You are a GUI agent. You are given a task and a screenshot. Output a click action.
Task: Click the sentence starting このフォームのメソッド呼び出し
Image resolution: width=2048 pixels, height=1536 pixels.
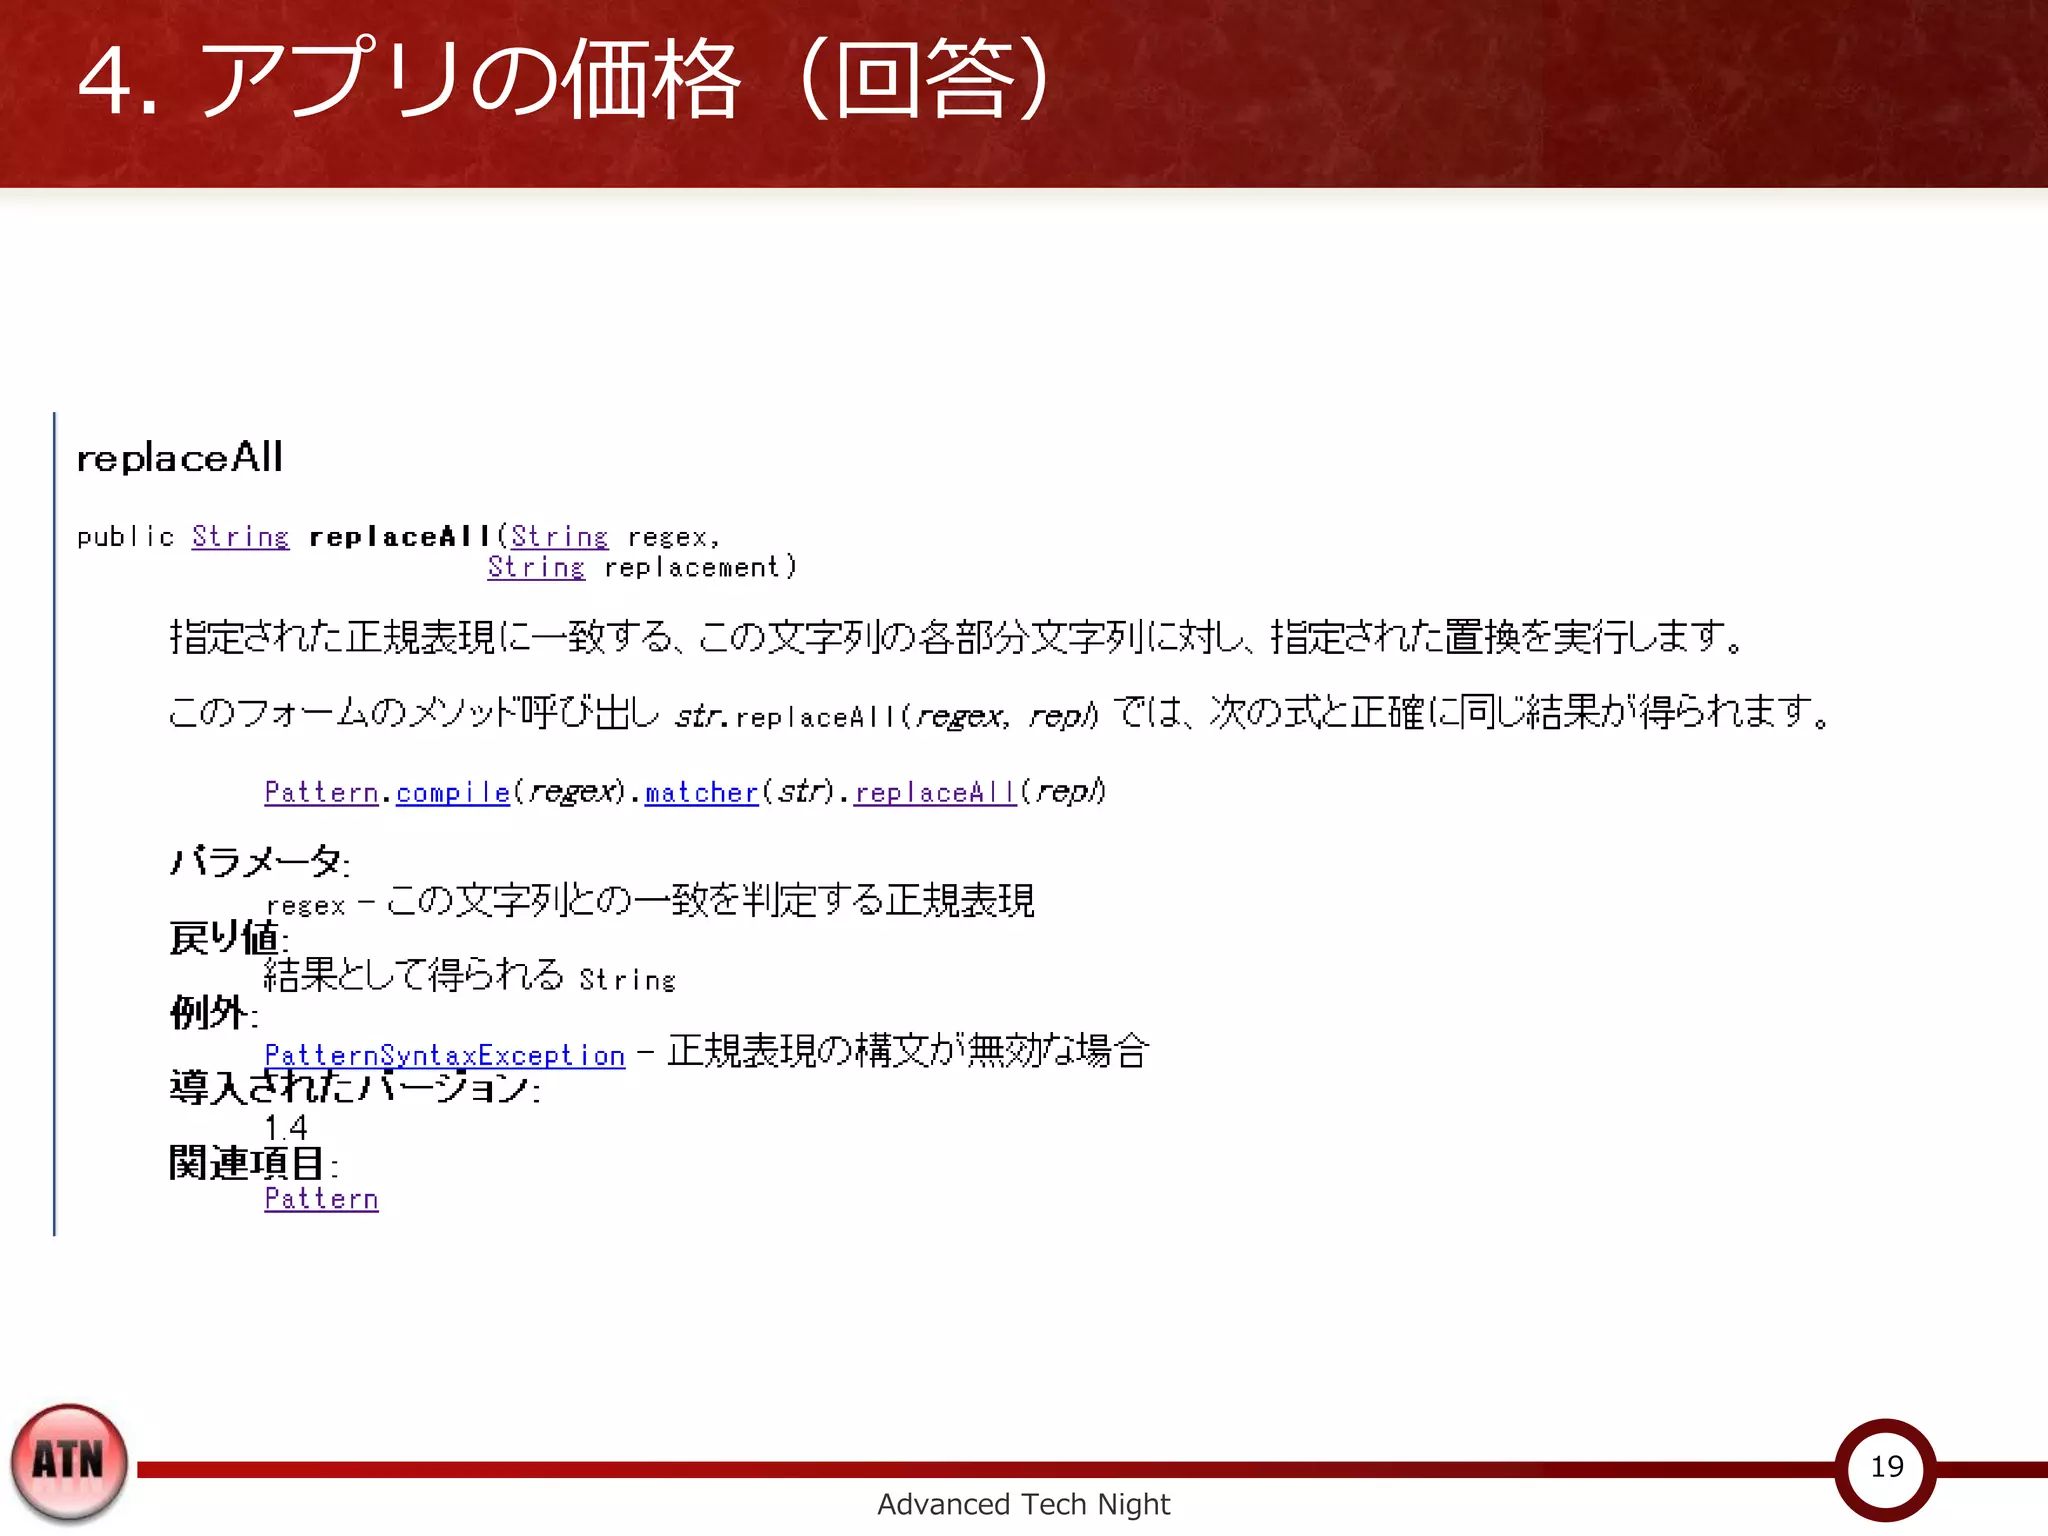click(1000, 713)
